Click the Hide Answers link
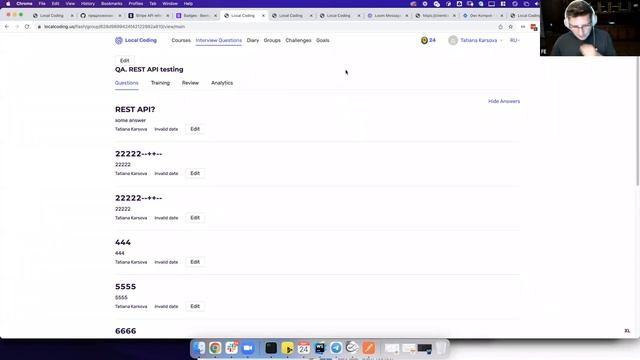Image resolution: width=640 pixels, height=360 pixels. pos(504,101)
